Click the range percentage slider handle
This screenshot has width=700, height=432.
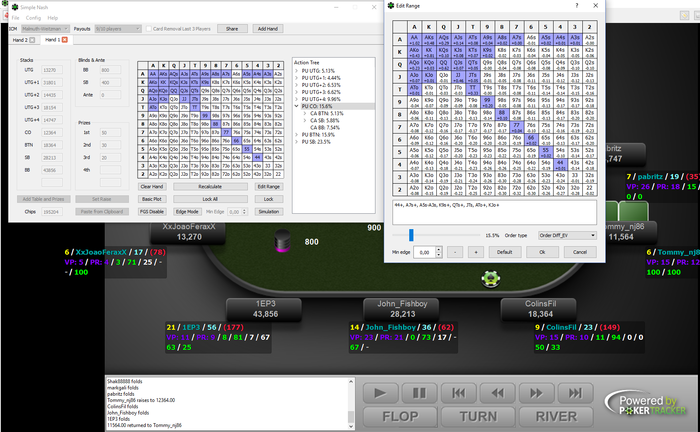[x=411, y=235]
